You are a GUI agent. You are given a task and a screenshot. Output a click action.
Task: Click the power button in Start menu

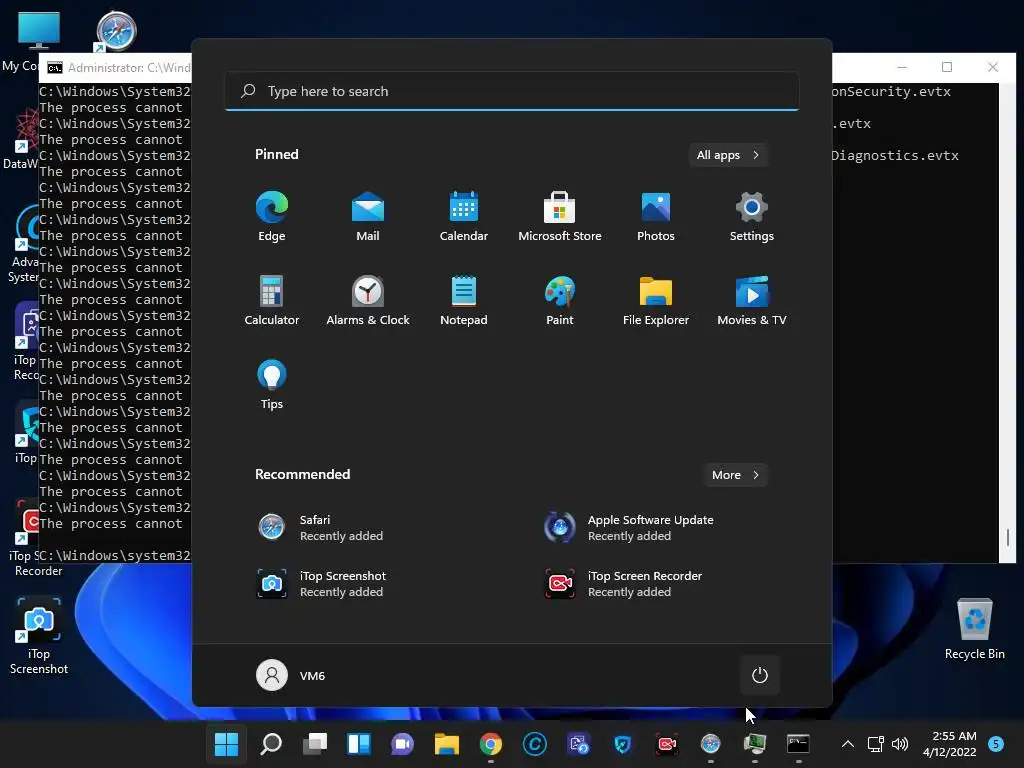pos(760,675)
